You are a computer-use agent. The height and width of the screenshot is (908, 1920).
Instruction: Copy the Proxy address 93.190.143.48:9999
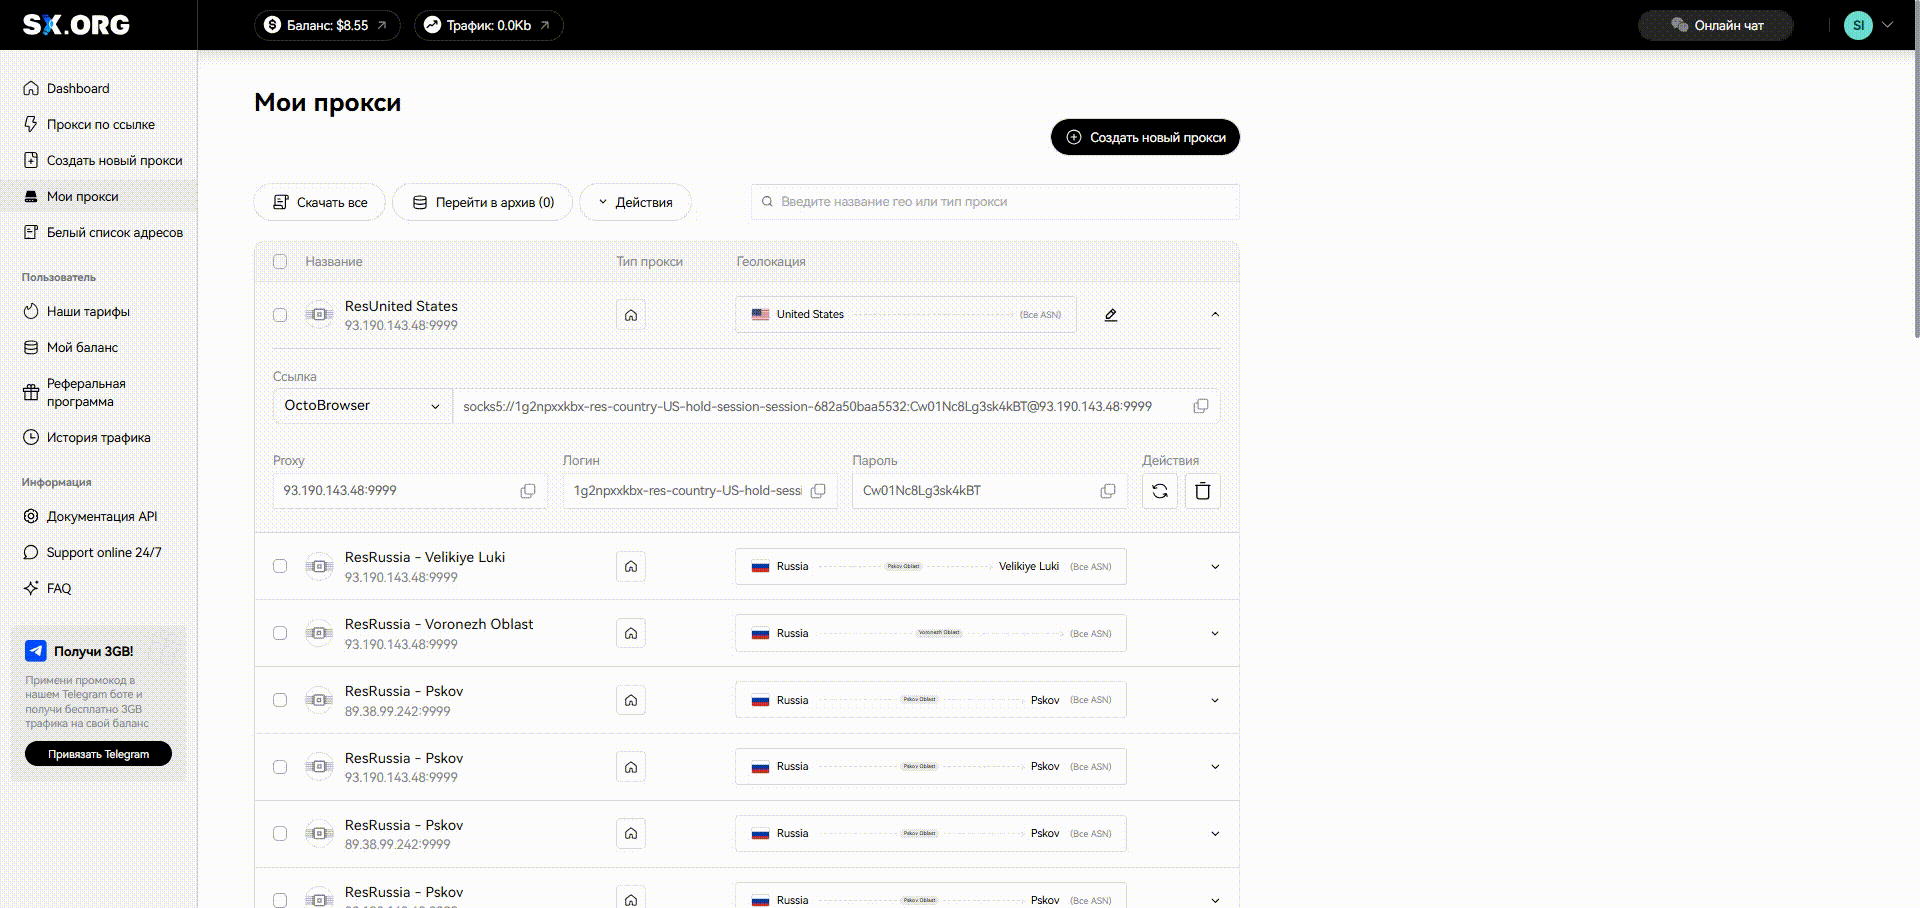point(527,491)
